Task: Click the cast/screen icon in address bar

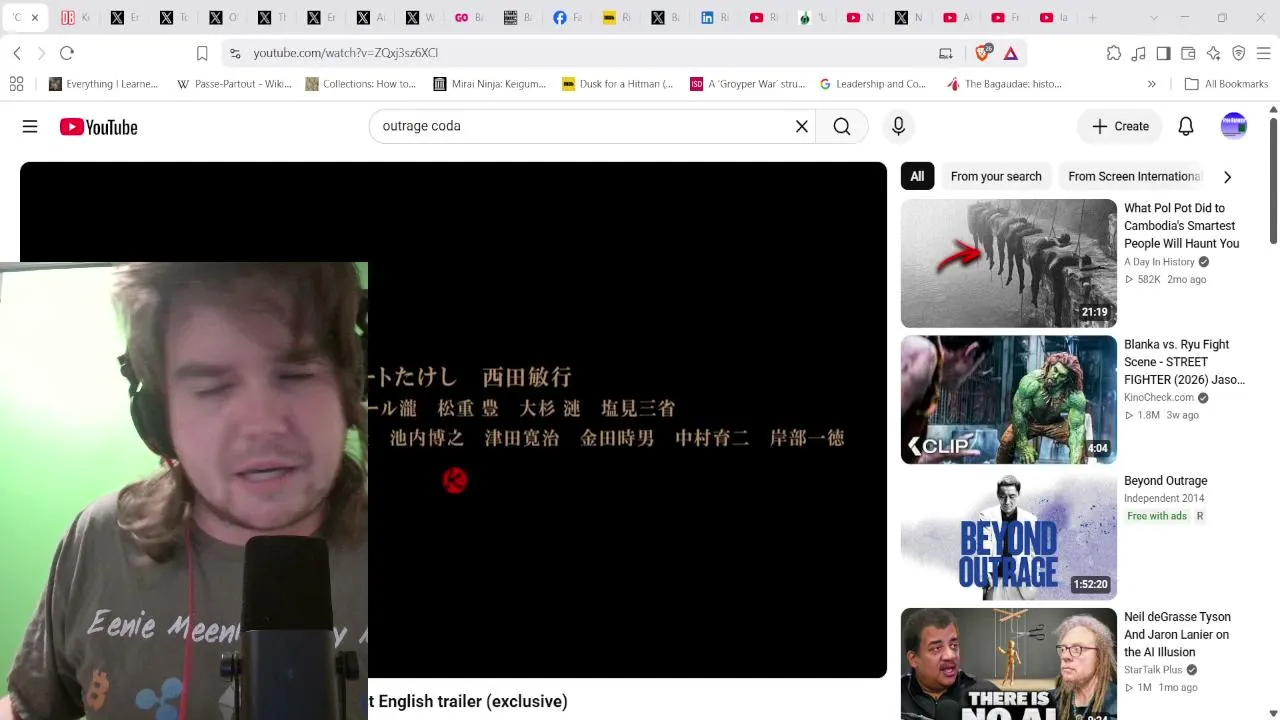Action: [x=946, y=53]
